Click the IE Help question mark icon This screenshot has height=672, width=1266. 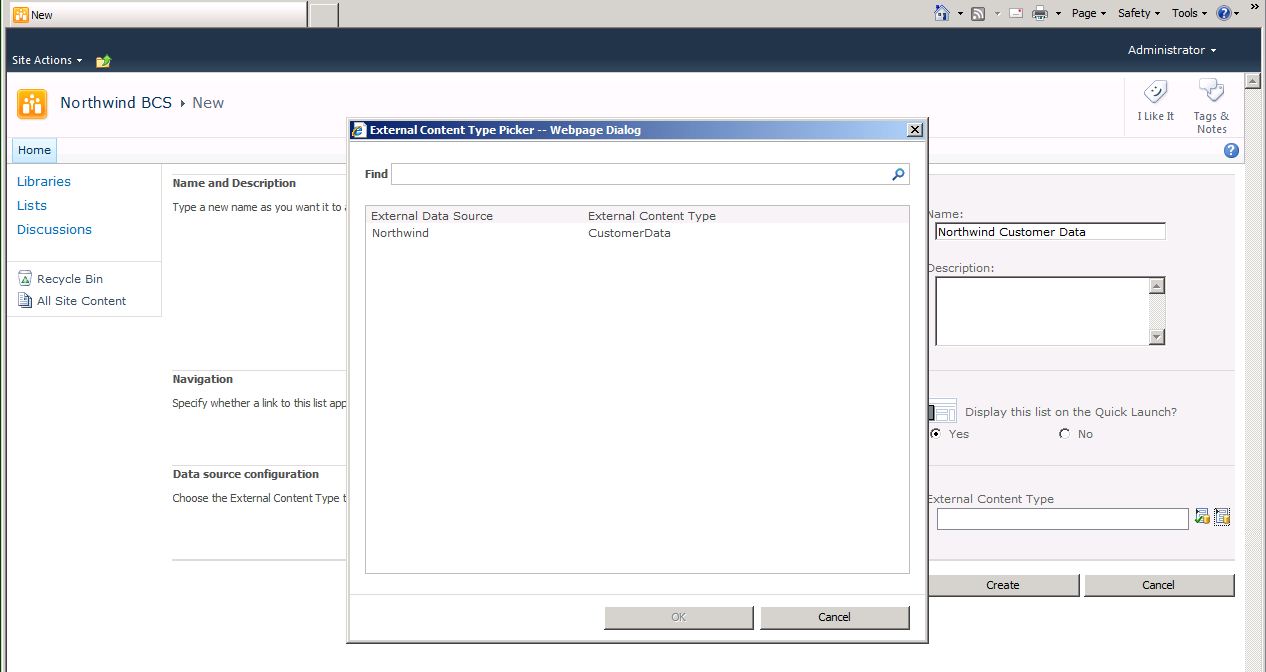pyautogui.click(x=1226, y=13)
